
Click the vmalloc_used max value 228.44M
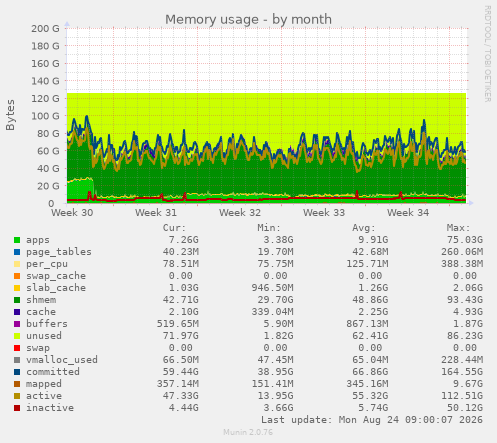[x=462, y=360]
